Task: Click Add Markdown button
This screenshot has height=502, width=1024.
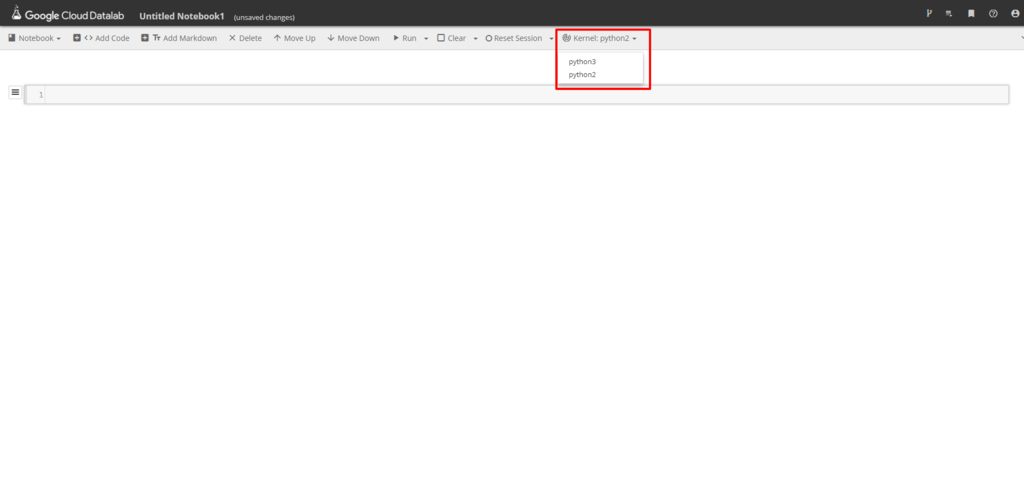Action: pos(179,39)
